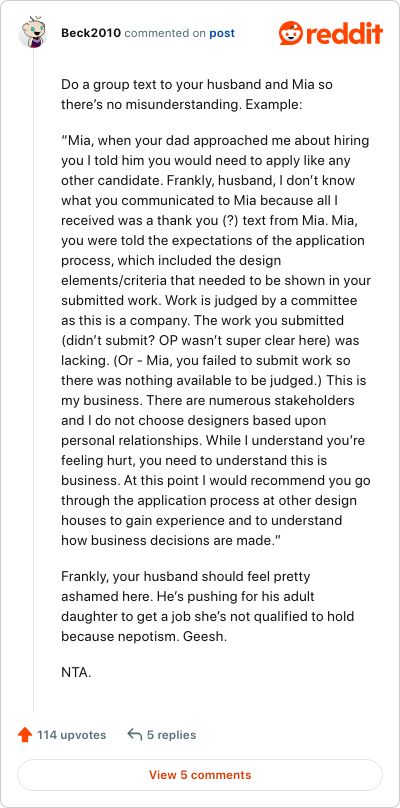The height and width of the screenshot is (808, 400).
Task: Open the "5 replies" link
Action: tap(172, 735)
